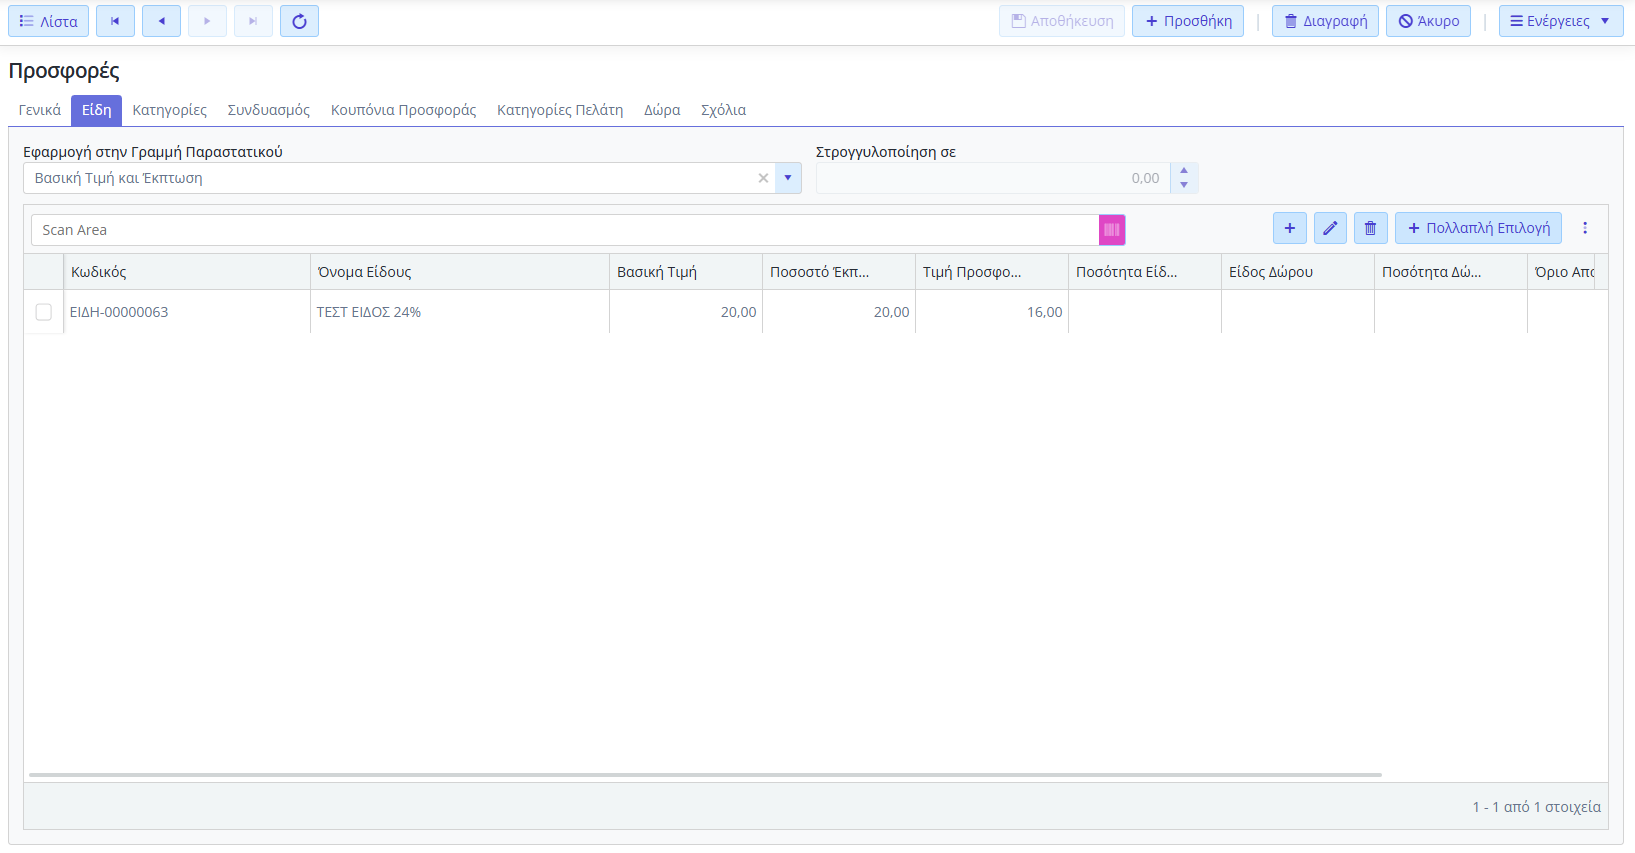Screen dimensions: 1635x853
Task: Increase Στρογγυλοποίηση value with up arrow
Action: coord(1184,171)
